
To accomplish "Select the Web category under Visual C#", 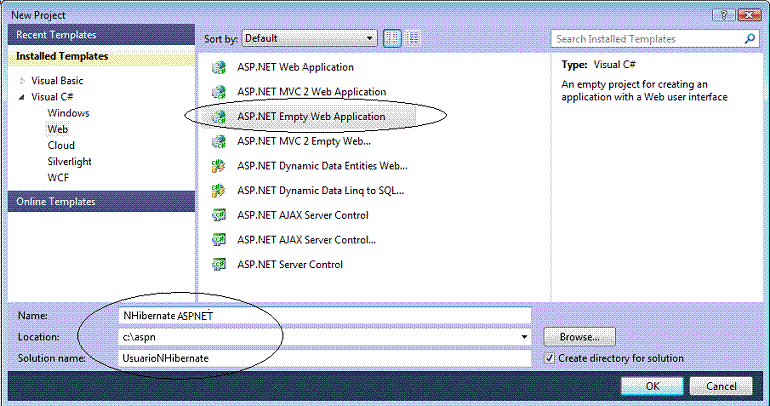I will point(57,130).
